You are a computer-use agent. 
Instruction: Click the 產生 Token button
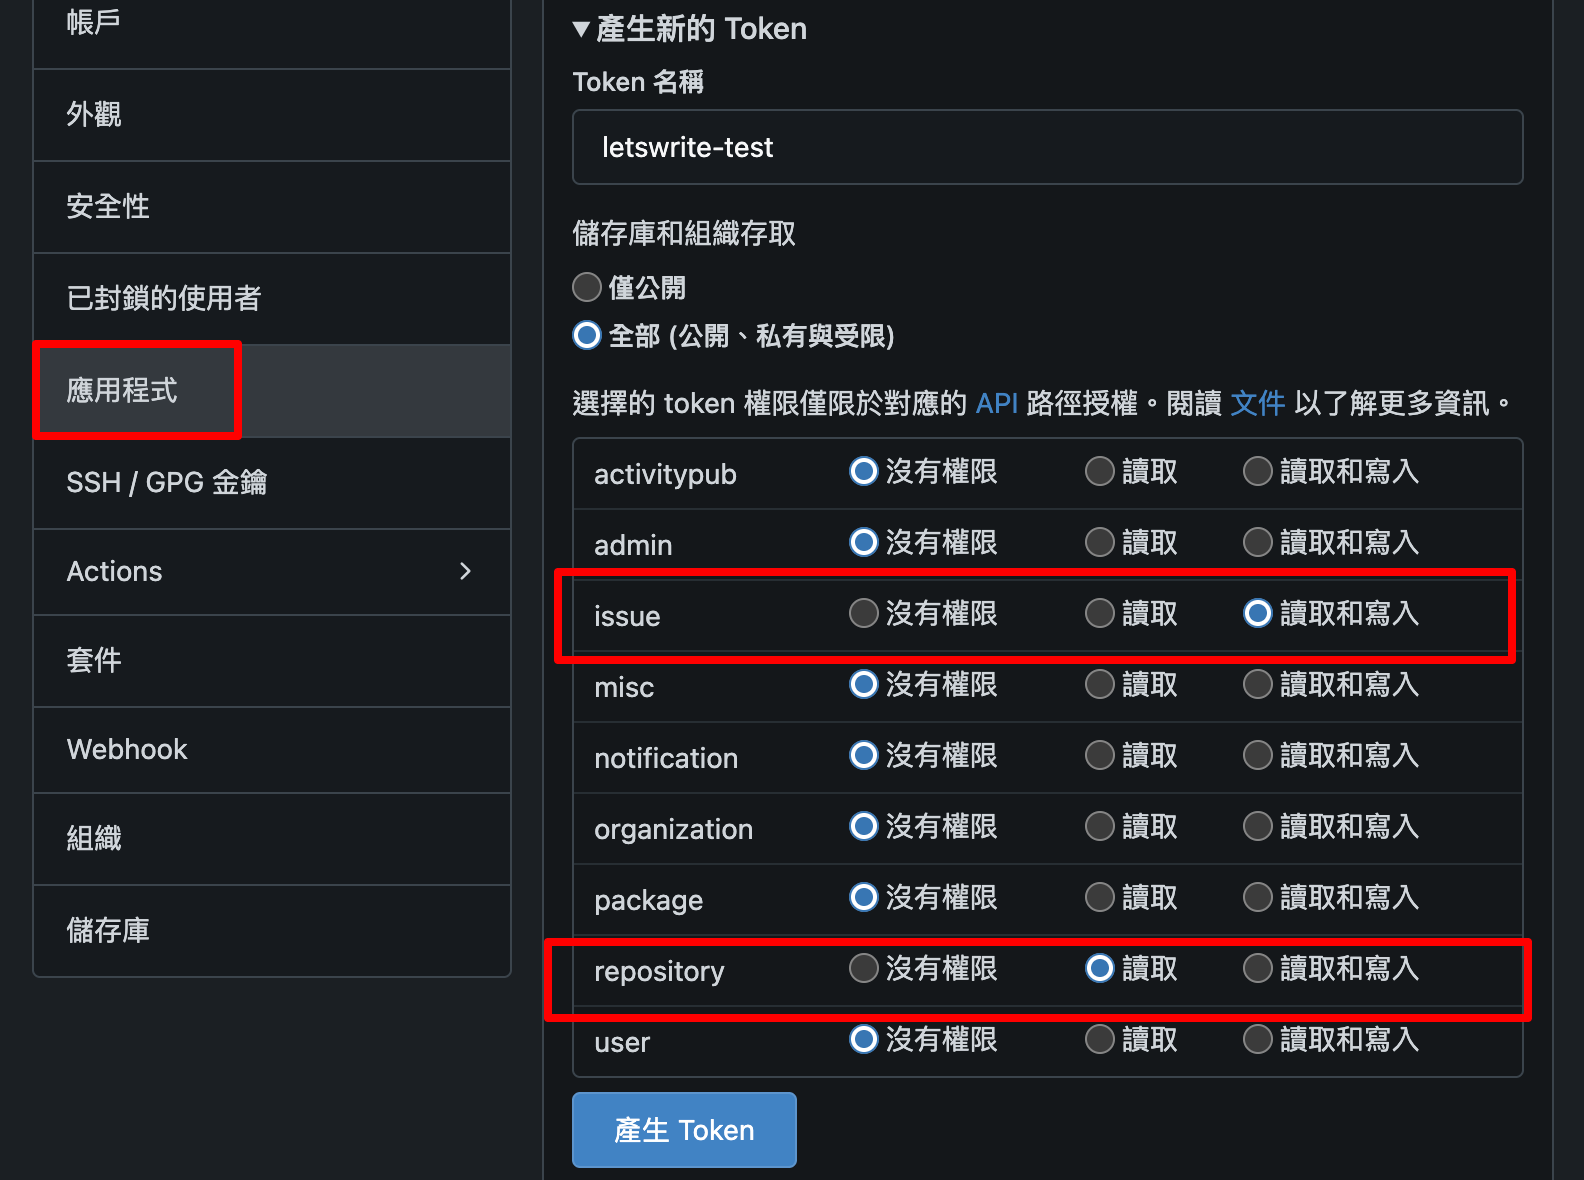tap(683, 1129)
